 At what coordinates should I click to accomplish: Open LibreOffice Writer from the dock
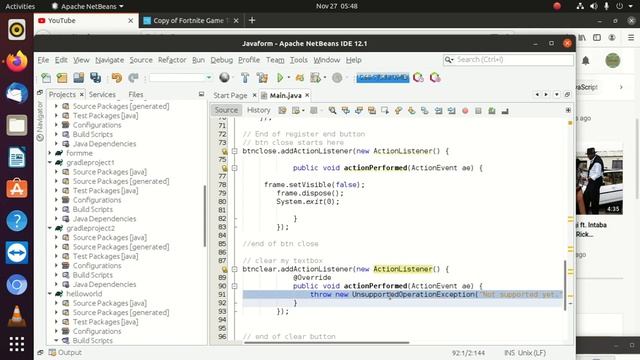(17, 157)
